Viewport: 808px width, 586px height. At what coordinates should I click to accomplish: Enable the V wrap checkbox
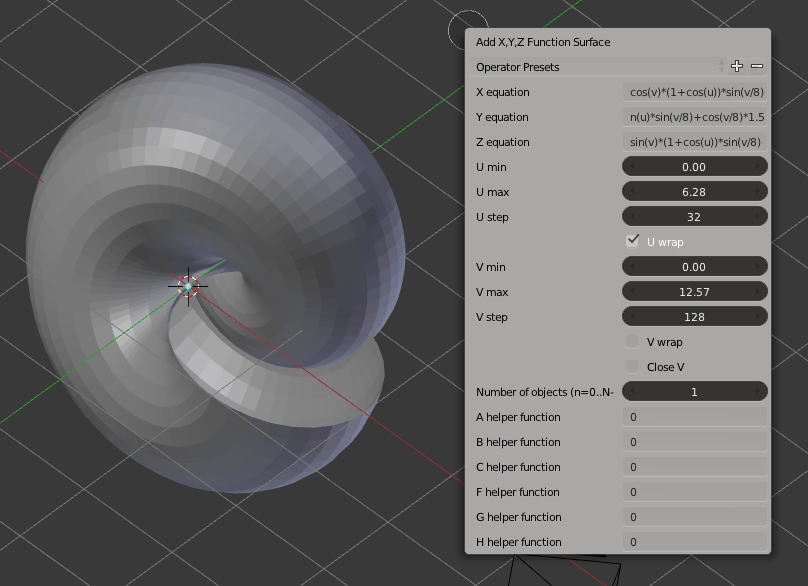pos(630,341)
